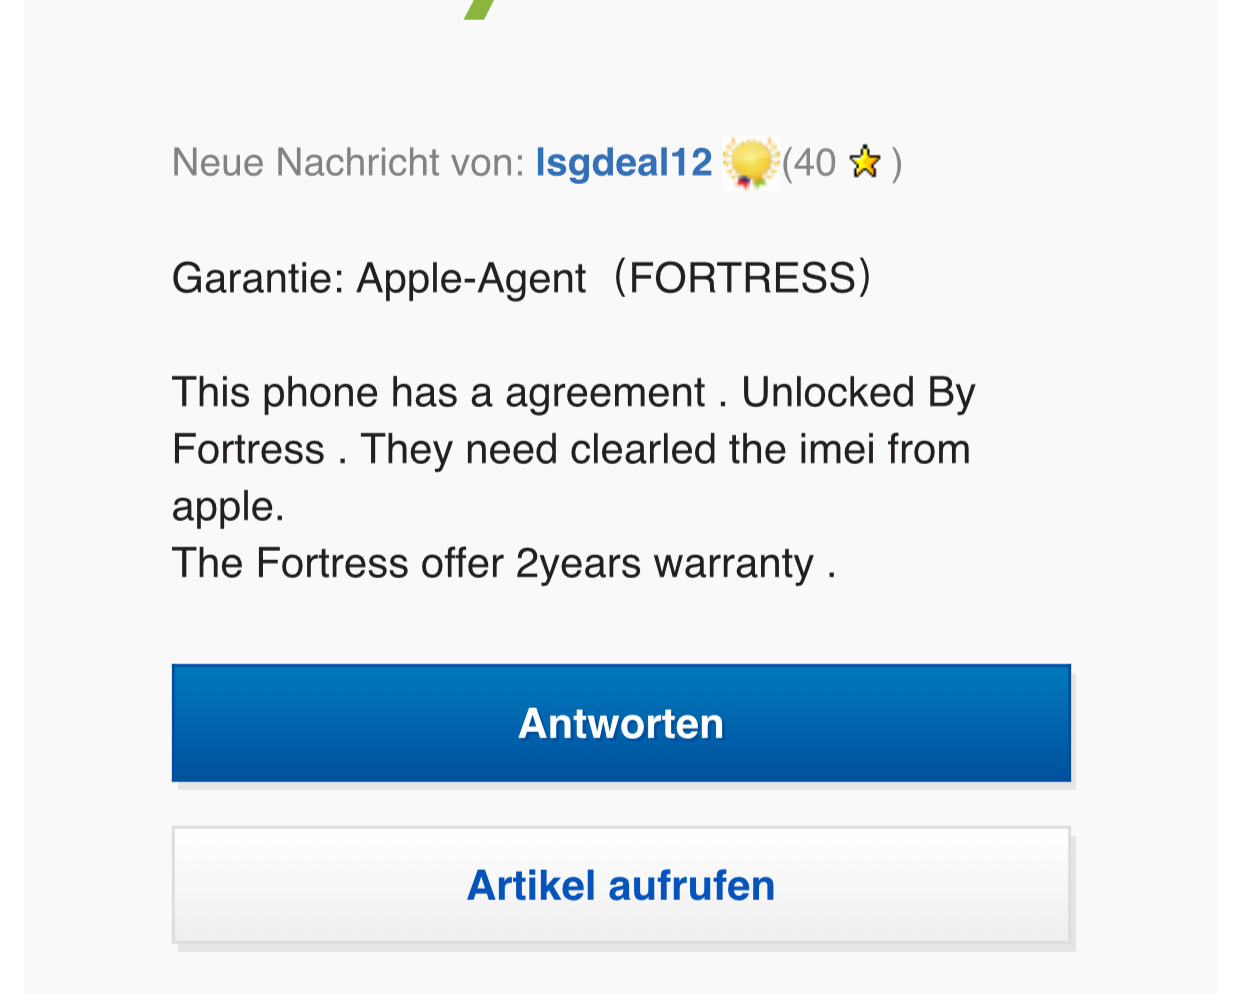Click the uppercase 'FORTRESS' in parentheses
The image size is (1242, 993).
[742, 278]
